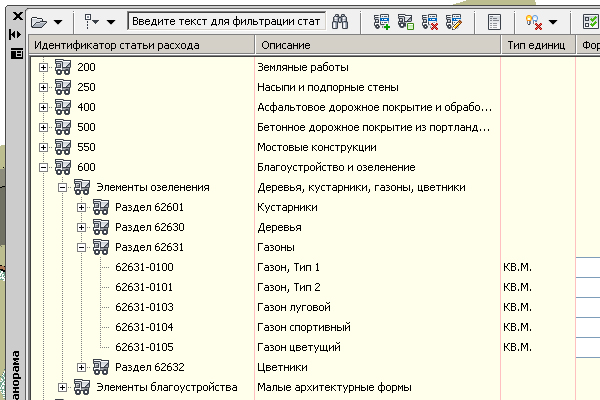This screenshot has height=400, width=600.
Task: Close the panorama palette with X icon
Action: pyautogui.click(x=18, y=16)
